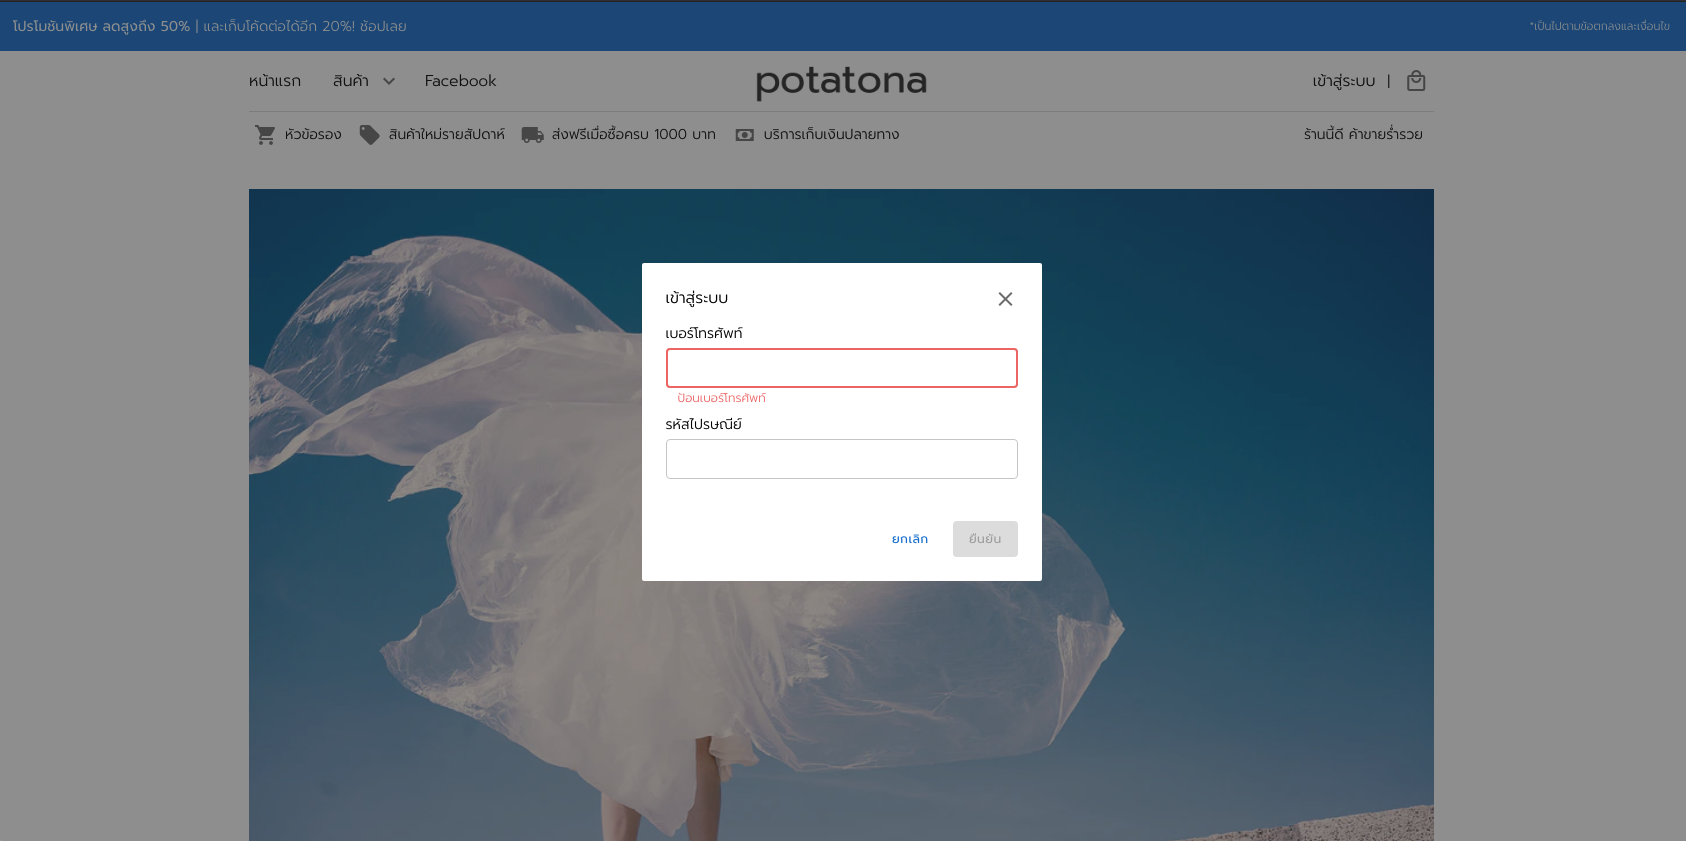Focus the เบอร์โทรศัพท์ phone number field
Screen dimensions: 1686x841
(x=841, y=368)
